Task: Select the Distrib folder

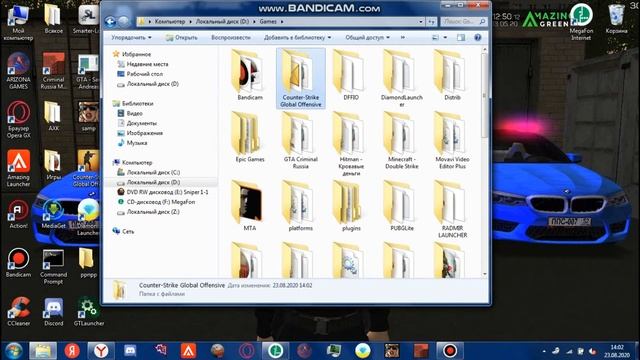Action: coord(452,76)
